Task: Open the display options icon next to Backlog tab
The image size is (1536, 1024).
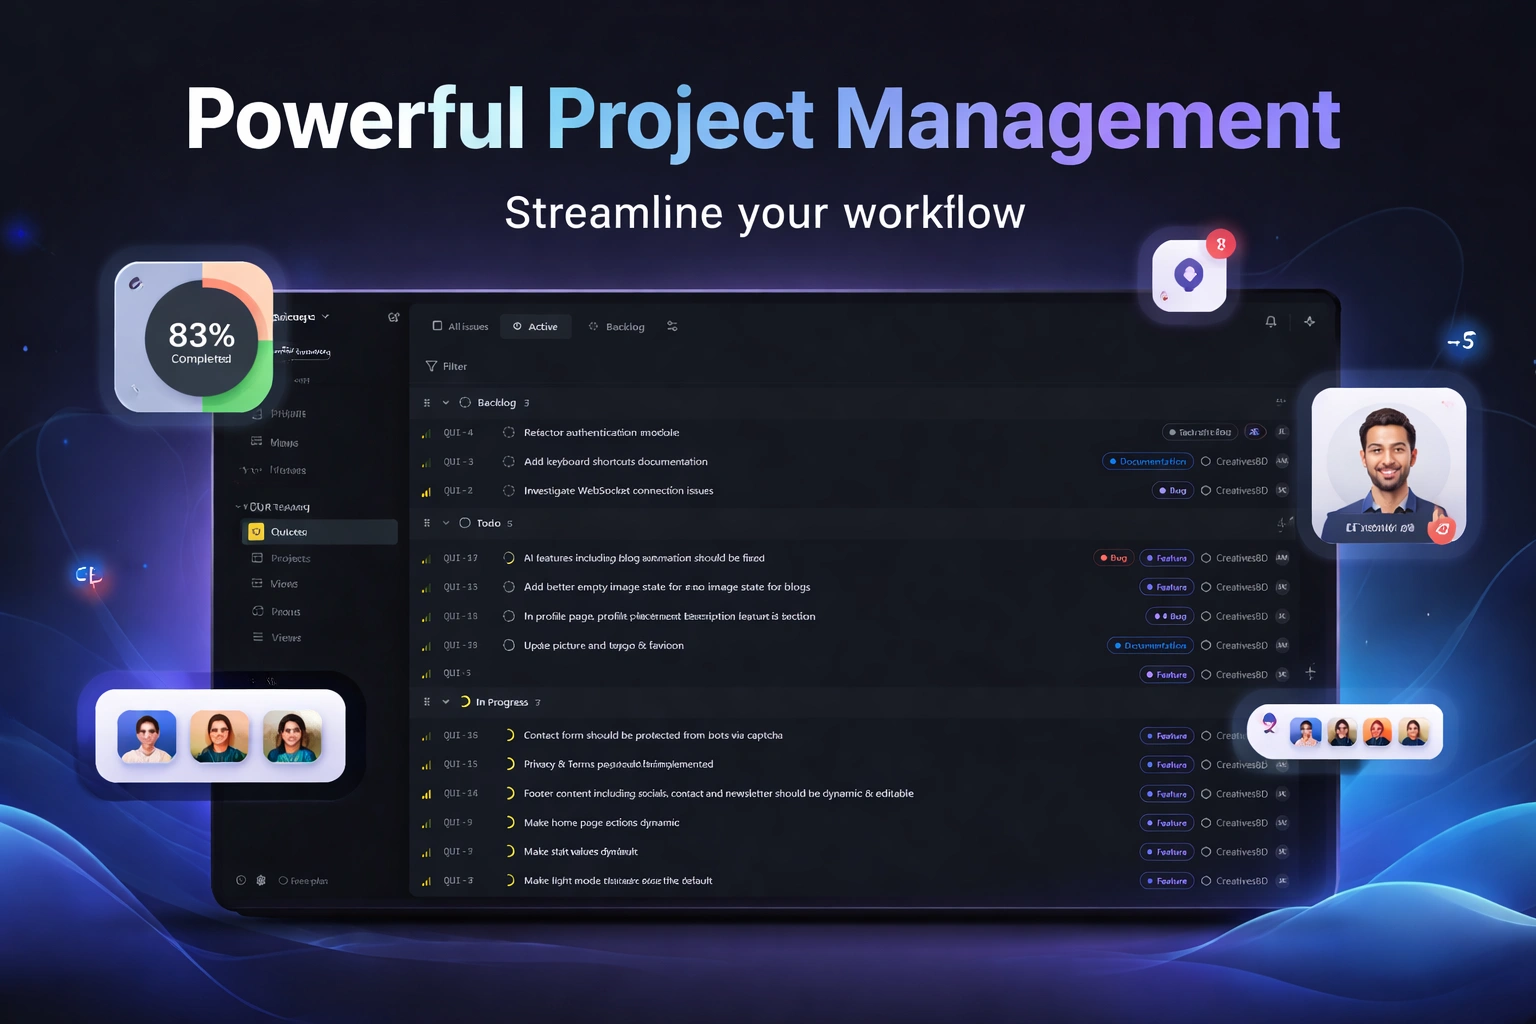Action: [672, 327]
